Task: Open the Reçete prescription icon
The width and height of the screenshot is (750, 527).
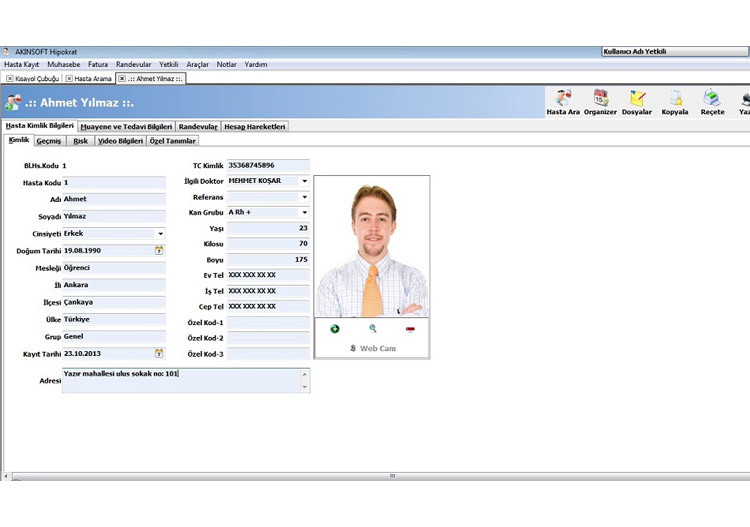Action: 712,102
